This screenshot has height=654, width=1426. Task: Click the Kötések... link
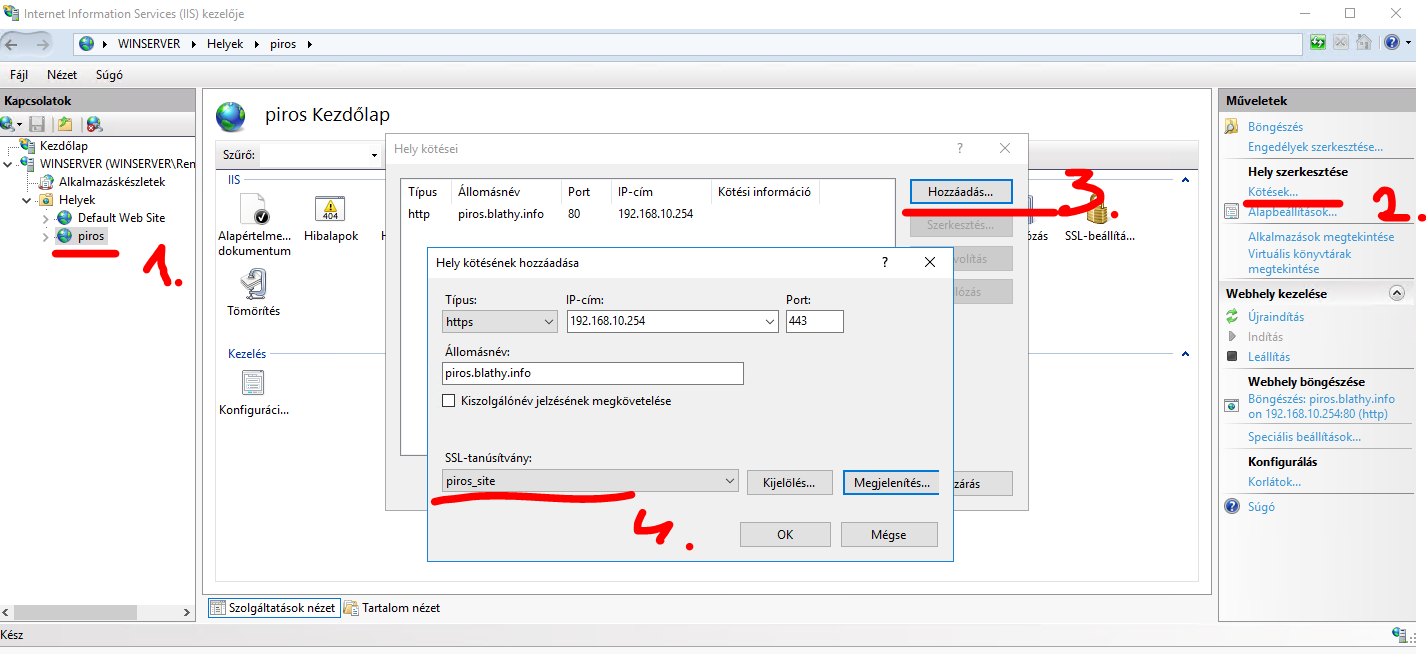(1272, 192)
